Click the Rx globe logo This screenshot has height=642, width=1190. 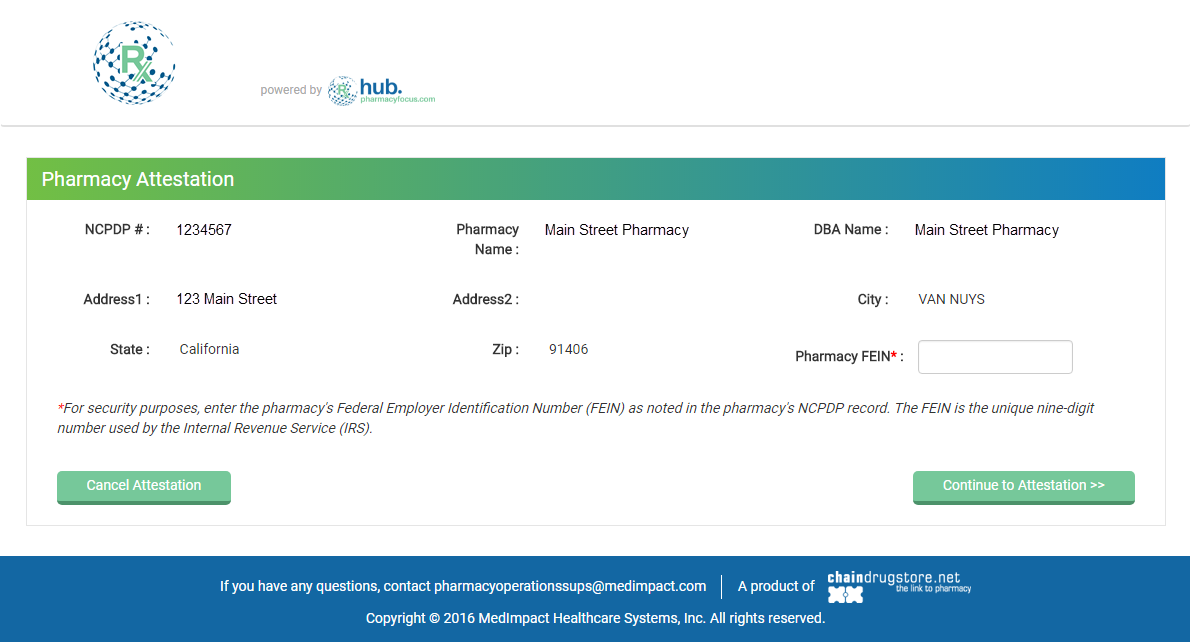click(134, 63)
